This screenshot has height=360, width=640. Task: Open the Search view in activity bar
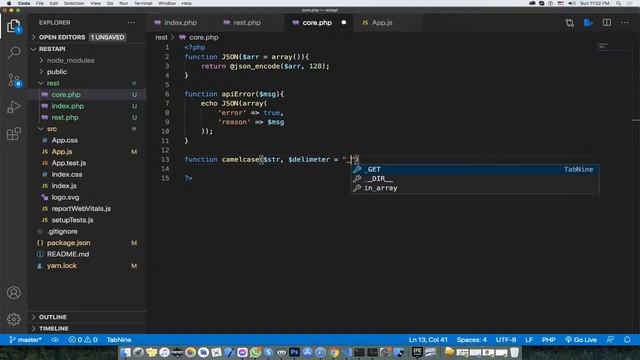pyautogui.click(x=14, y=53)
